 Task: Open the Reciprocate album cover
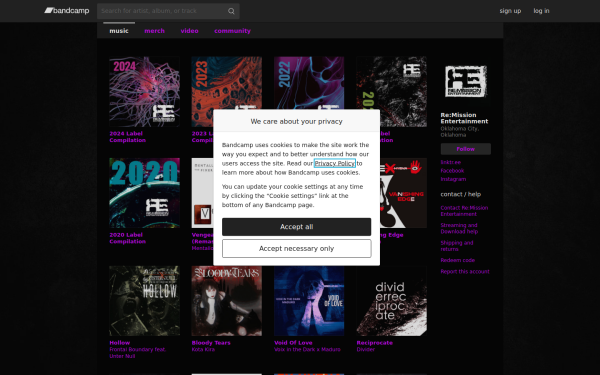point(391,301)
